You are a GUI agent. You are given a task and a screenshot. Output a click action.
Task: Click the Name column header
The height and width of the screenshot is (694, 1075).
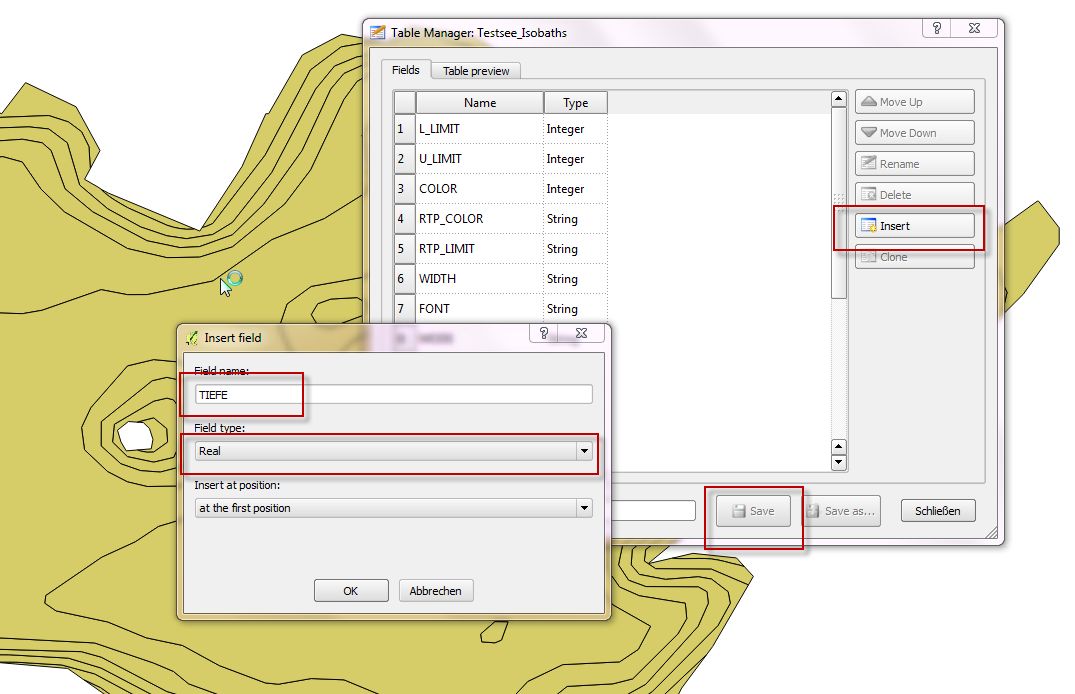tap(479, 103)
